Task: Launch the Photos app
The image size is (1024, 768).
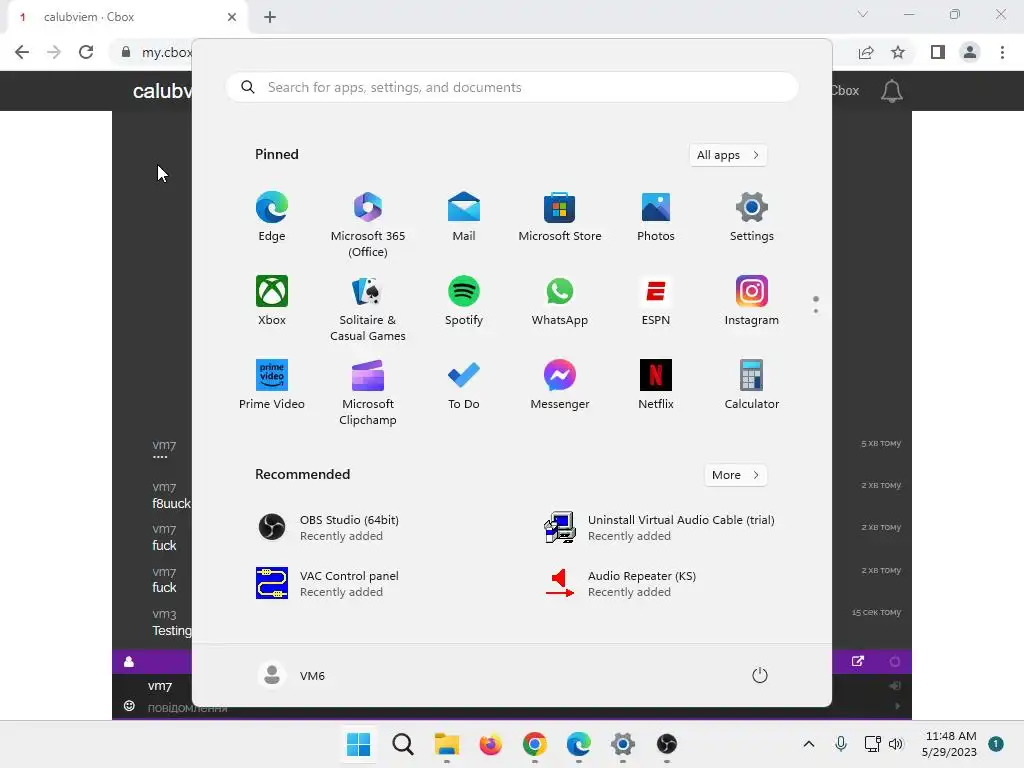Action: coord(656,217)
